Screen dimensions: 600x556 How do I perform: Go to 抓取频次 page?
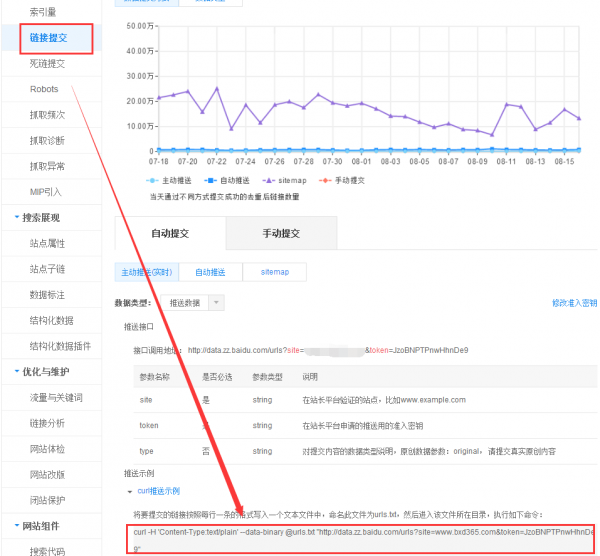47,115
